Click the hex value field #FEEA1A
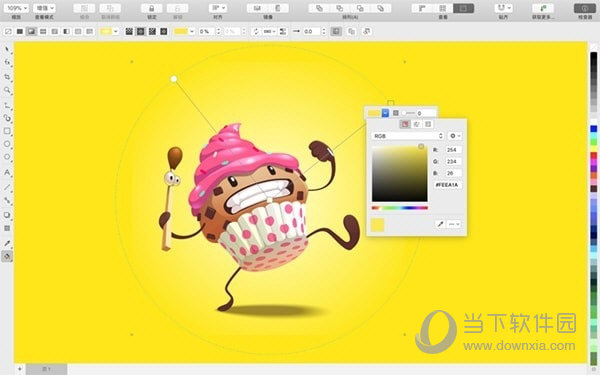 click(x=448, y=185)
